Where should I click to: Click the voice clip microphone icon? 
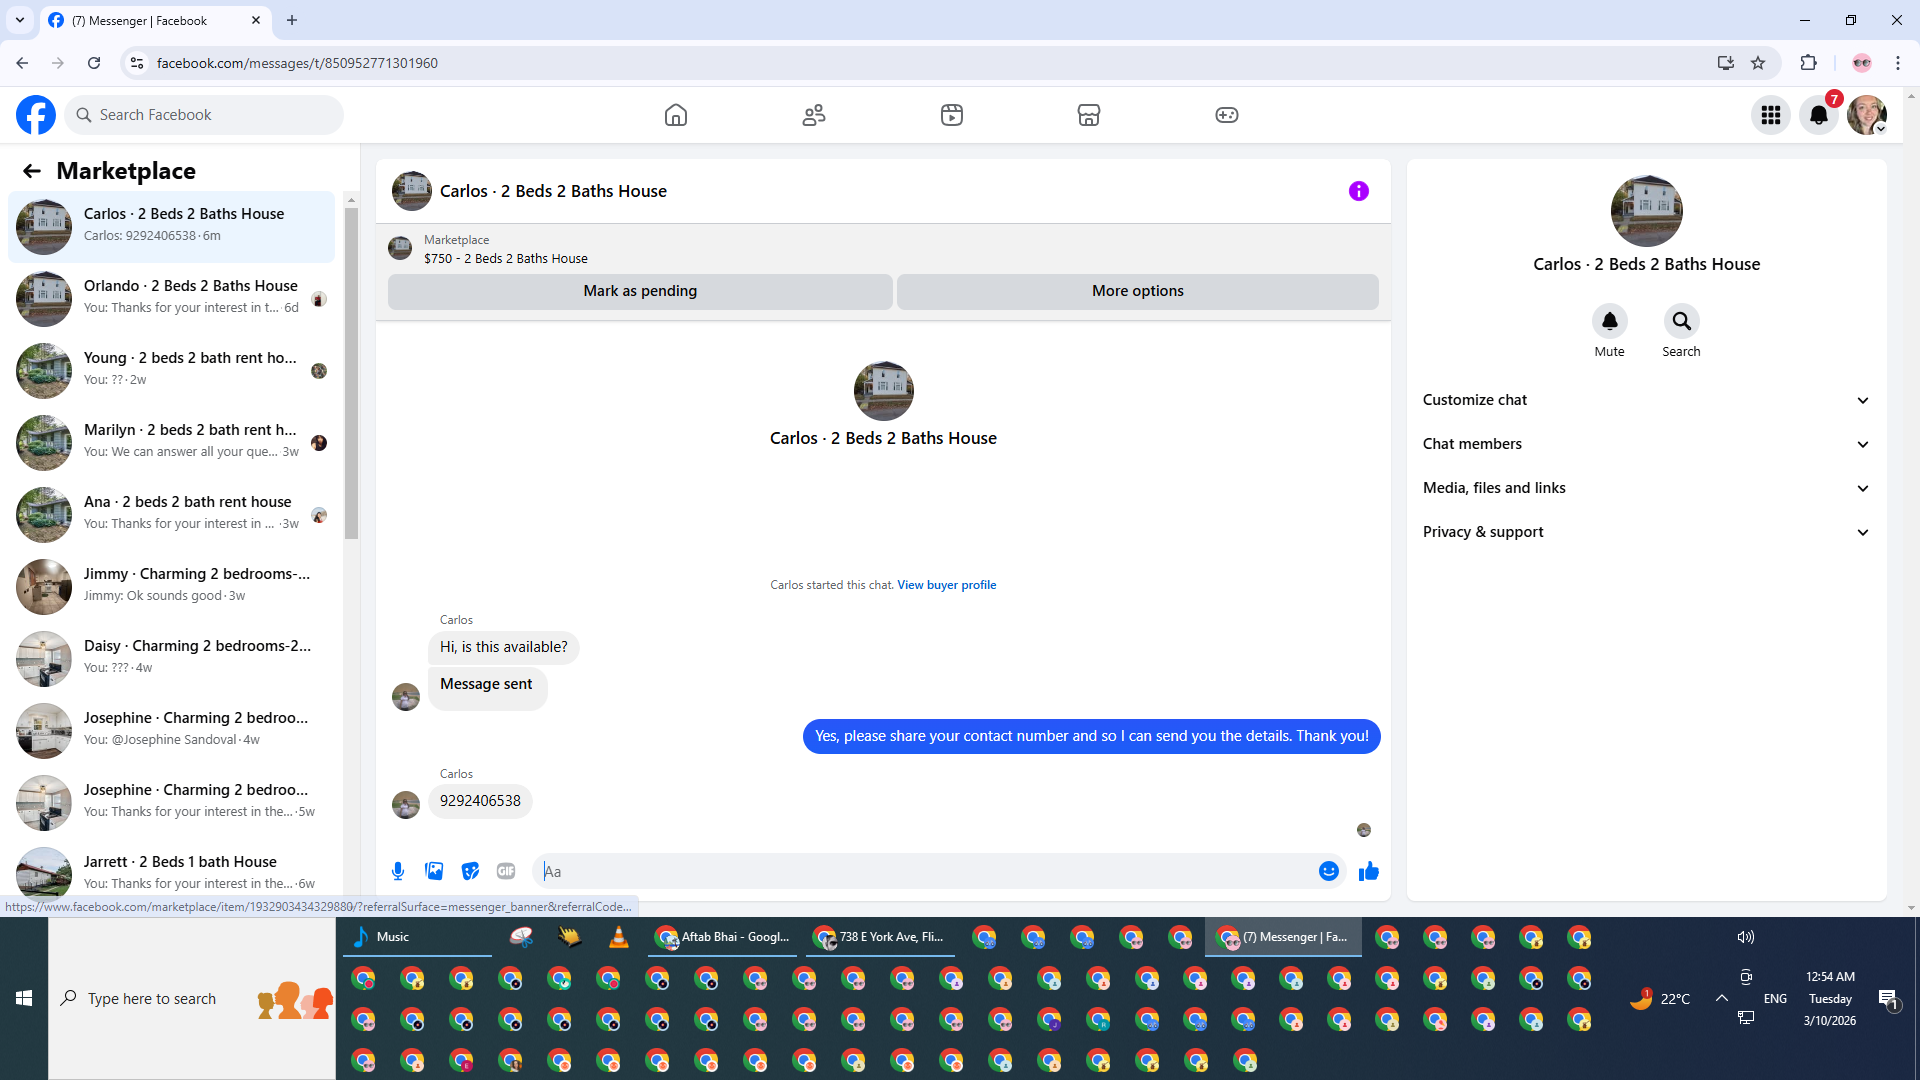pyautogui.click(x=398, y=871)
